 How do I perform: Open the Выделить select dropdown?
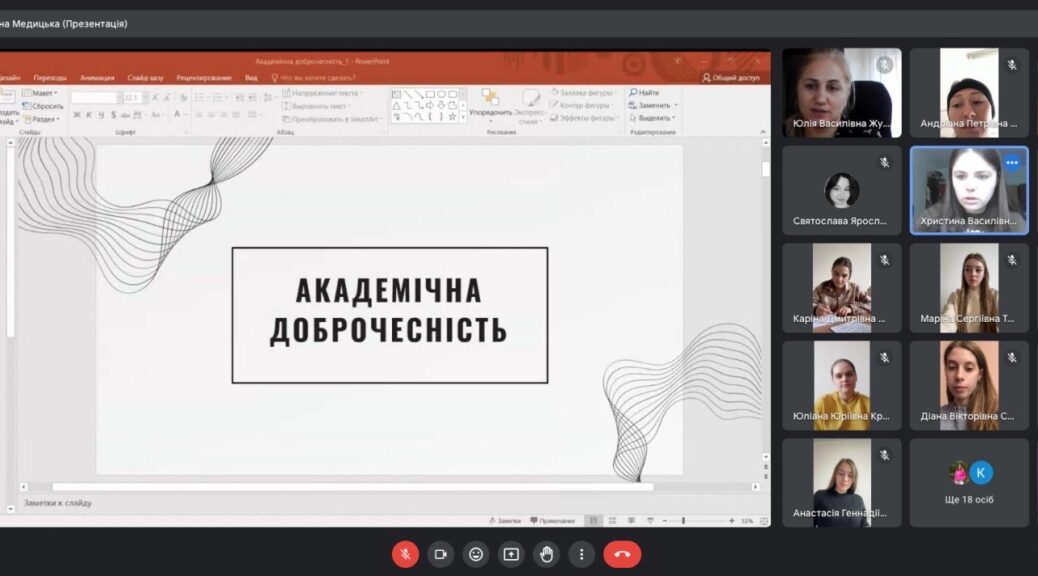click(652, 118)
